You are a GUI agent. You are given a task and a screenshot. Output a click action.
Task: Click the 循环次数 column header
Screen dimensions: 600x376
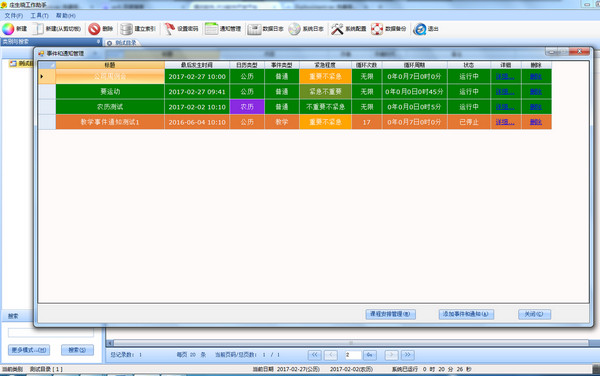[x=367, y=65]
